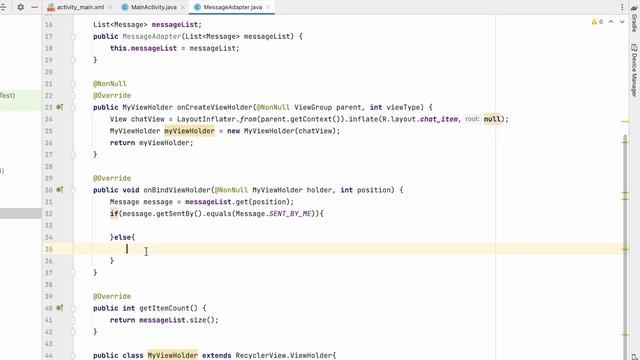This screenshot has height=360, width=640.
Task: Close the activity_main.xml tab
Action: coord(110,7)
